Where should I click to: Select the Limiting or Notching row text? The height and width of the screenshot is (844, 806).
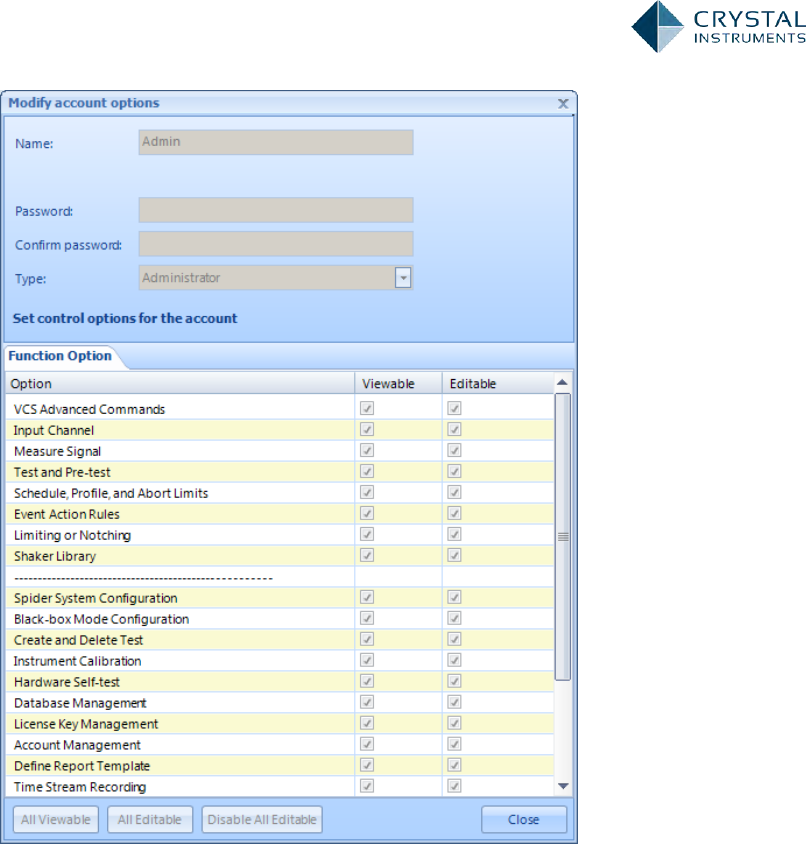[x=72, y=535]
